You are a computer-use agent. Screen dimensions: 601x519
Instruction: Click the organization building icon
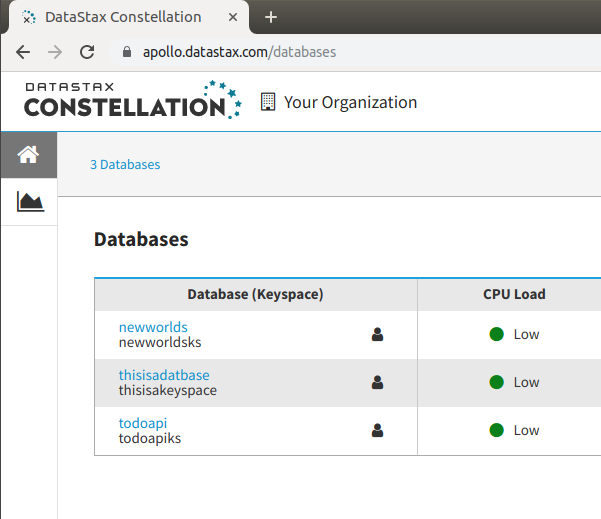(268, 102)
